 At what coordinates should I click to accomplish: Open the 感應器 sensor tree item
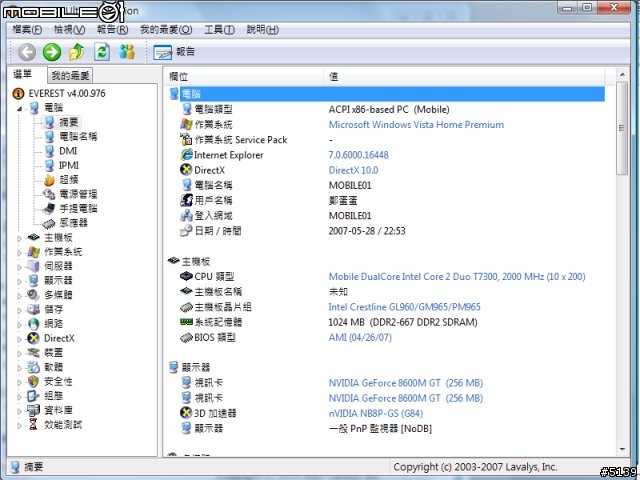(73, 222)
